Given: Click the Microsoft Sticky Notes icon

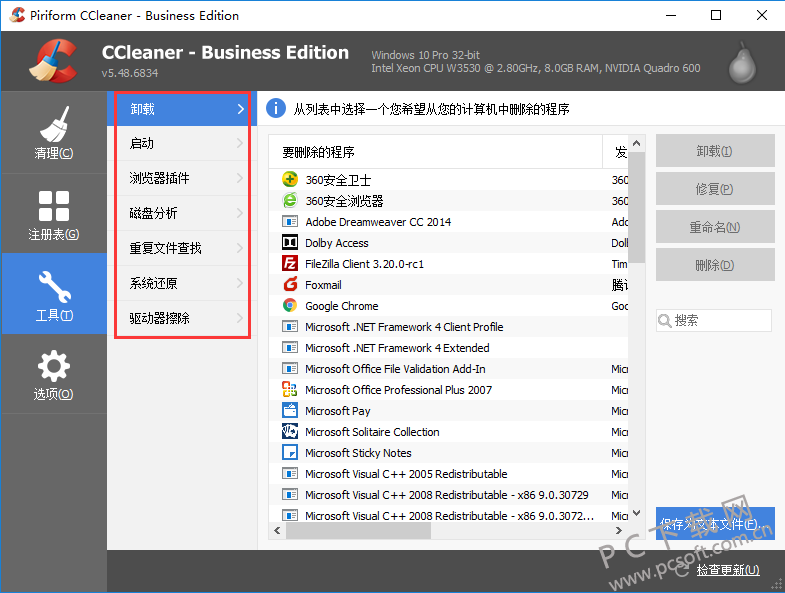Looking at the screenshot, I should (290, 453).
